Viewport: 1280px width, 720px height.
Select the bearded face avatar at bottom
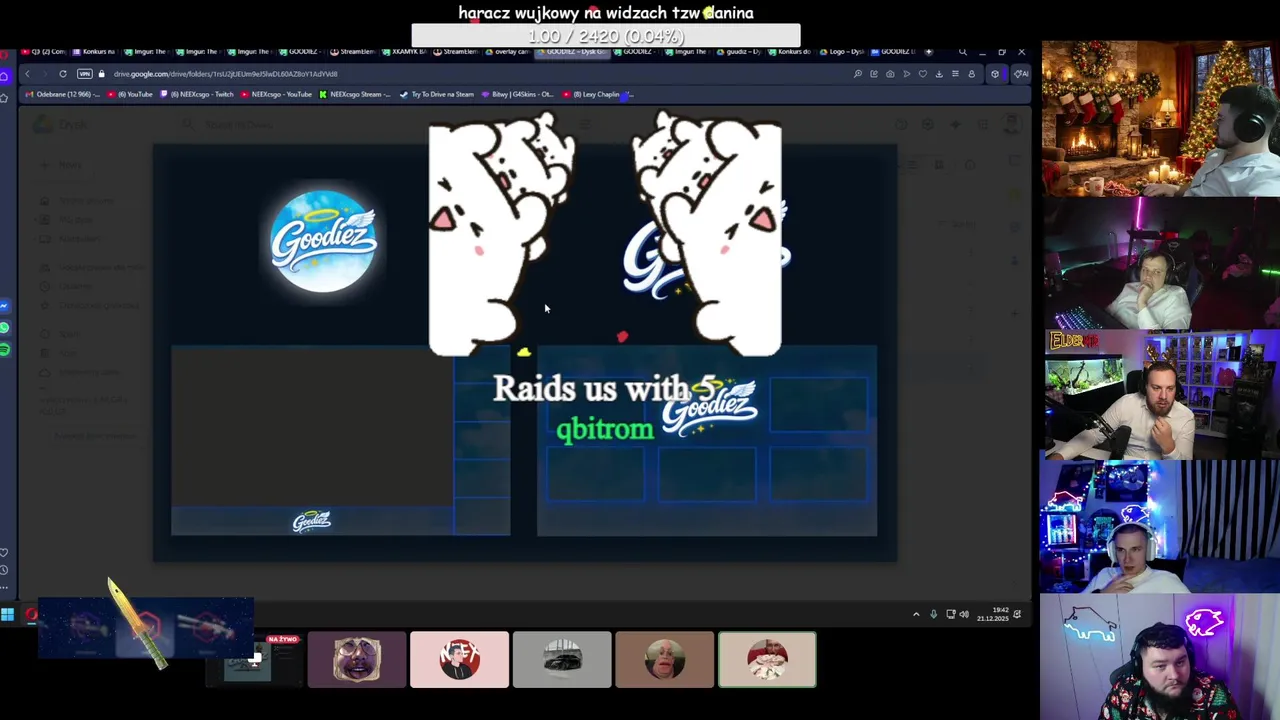pos(357,659)
